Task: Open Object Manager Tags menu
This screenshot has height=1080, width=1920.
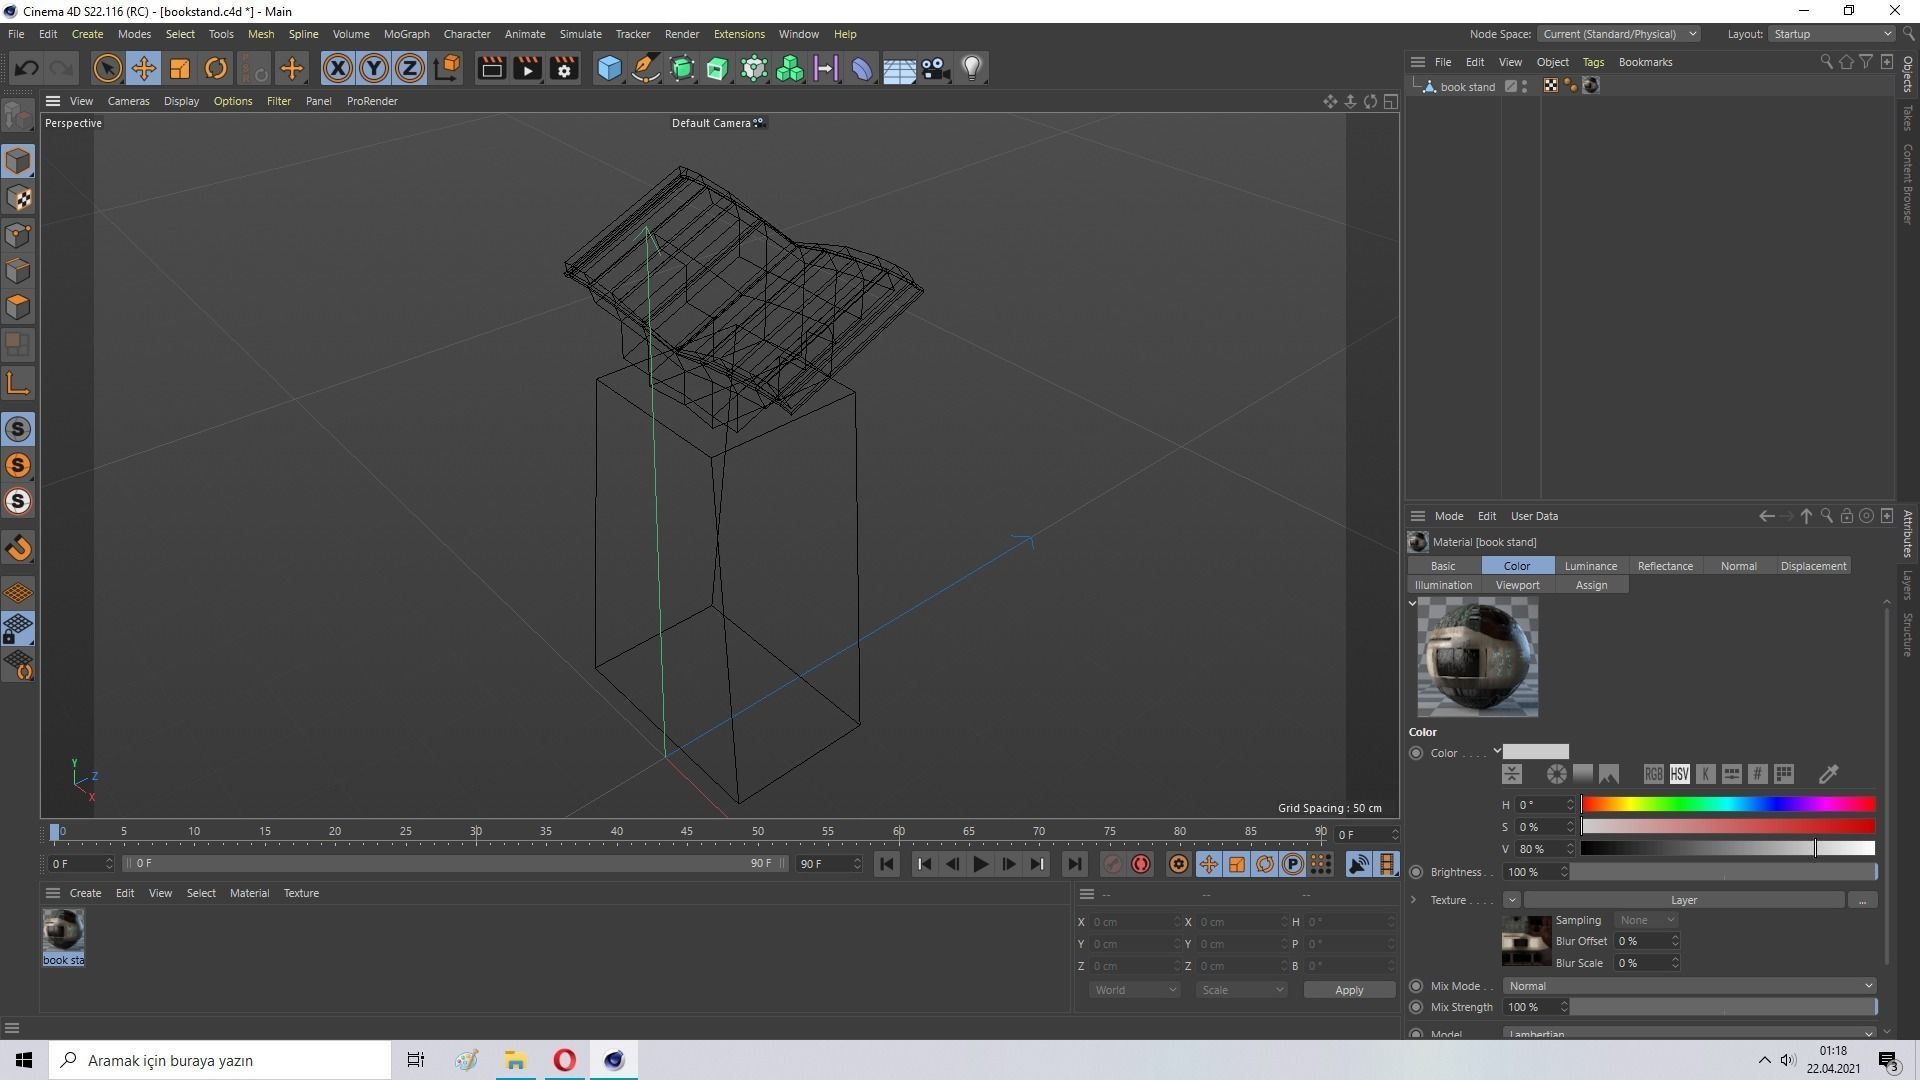Action: pos(1593,62)
